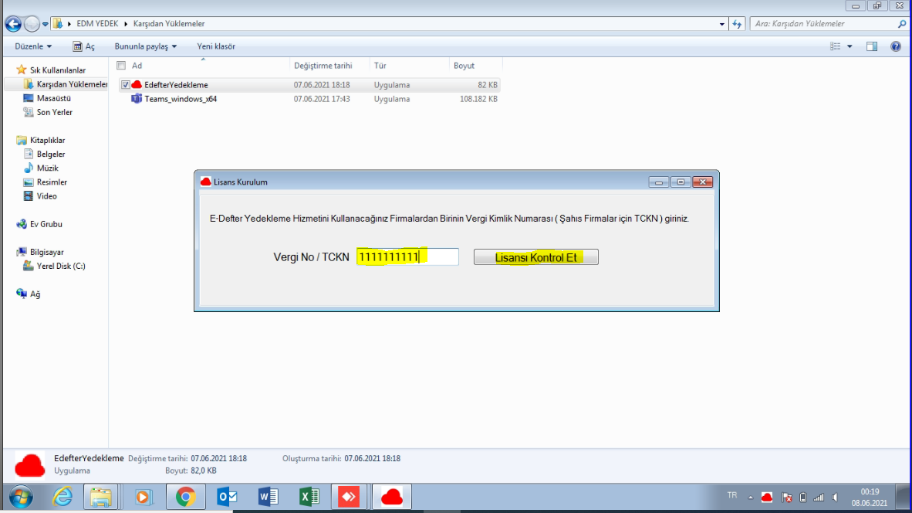
Task: Click the Aç toolbar item
Action: (84, 46)
